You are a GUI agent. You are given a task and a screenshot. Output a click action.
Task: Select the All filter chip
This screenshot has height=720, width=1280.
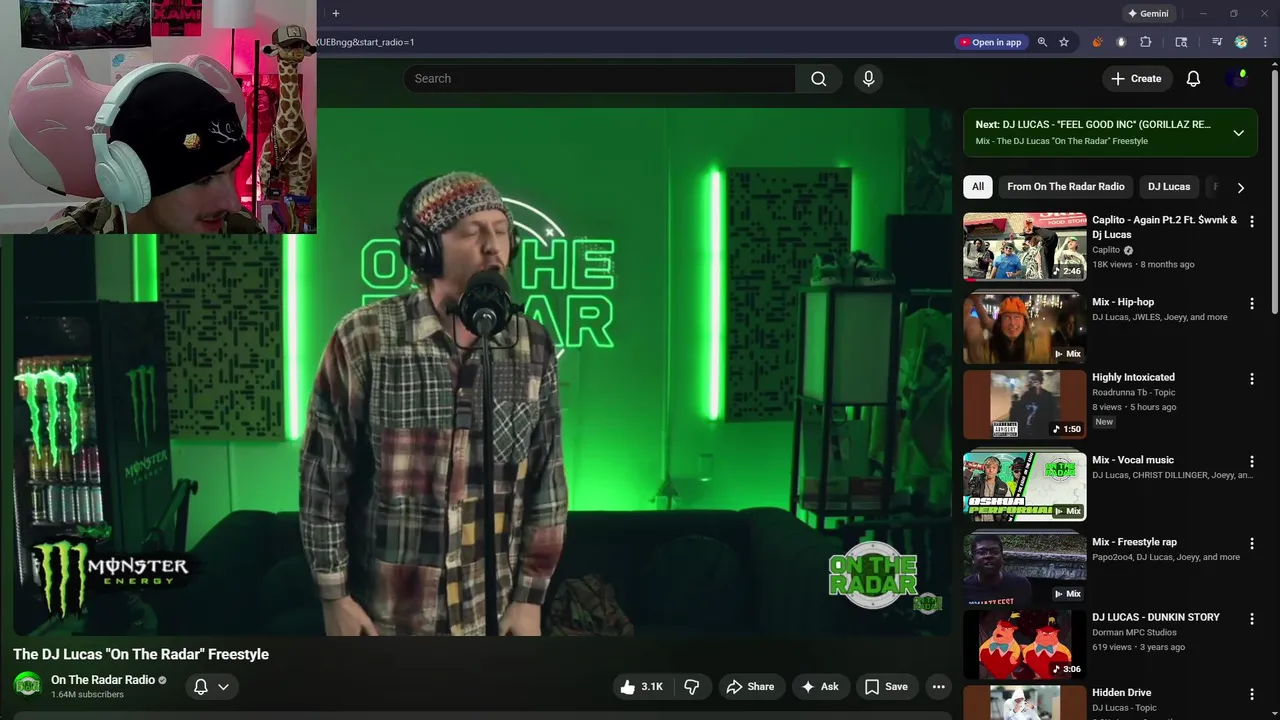coord(978,187)
